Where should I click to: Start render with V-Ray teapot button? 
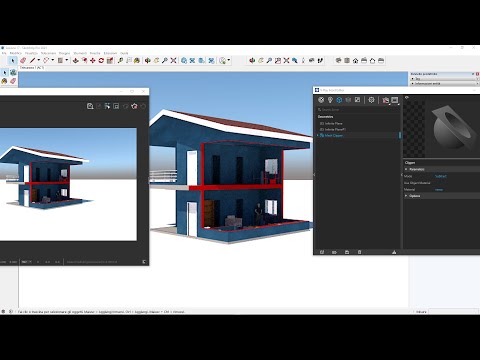(386, 100)
